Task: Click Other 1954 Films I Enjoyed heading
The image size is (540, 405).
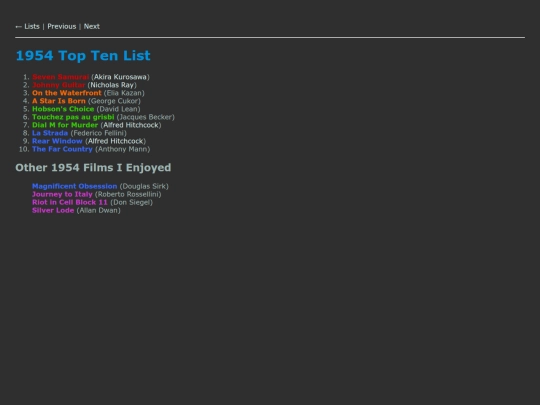Action: coord(93,167)
